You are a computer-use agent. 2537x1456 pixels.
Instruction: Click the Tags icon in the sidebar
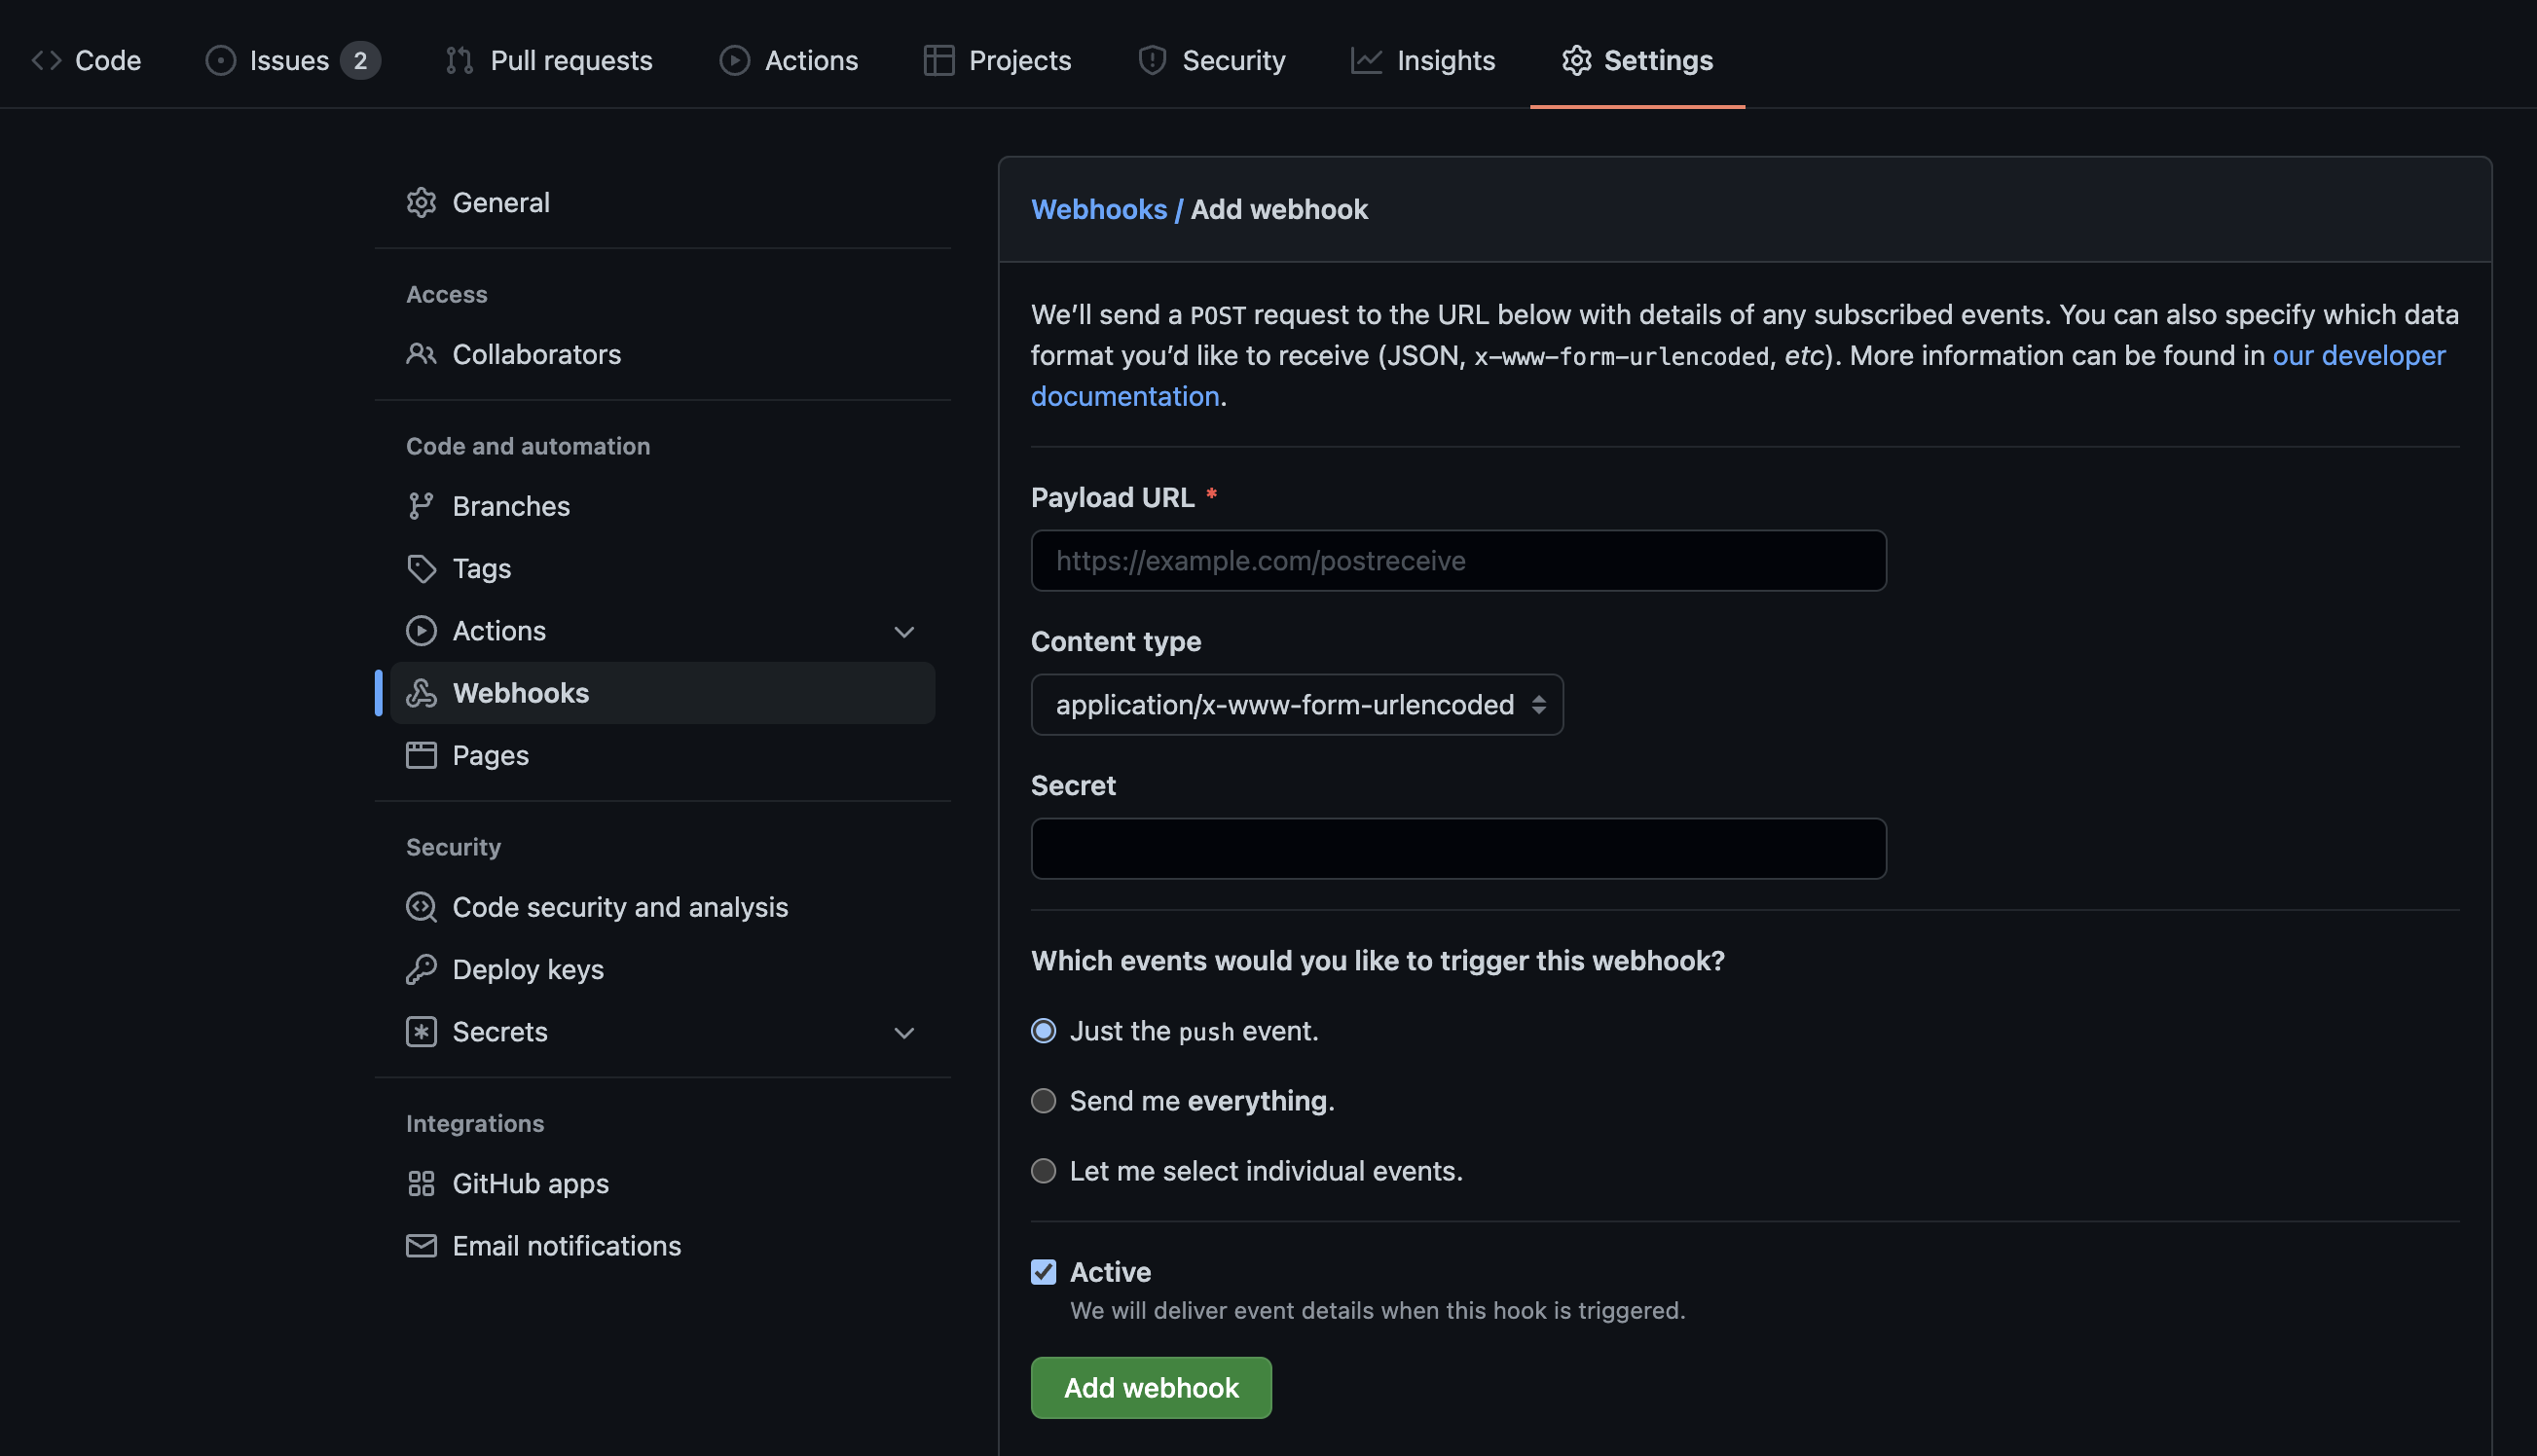pos(421,568)
